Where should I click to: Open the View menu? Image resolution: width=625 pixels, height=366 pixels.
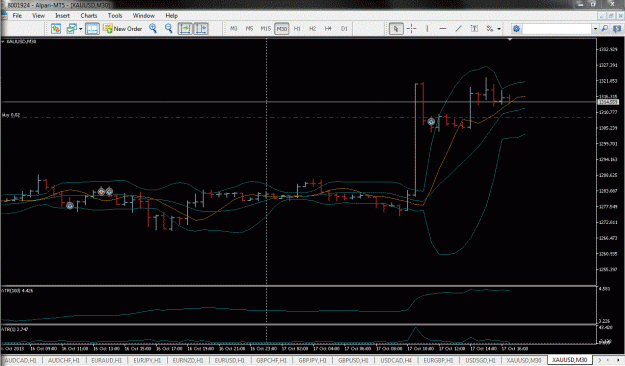pyautogui.click(x=38, y=16)
